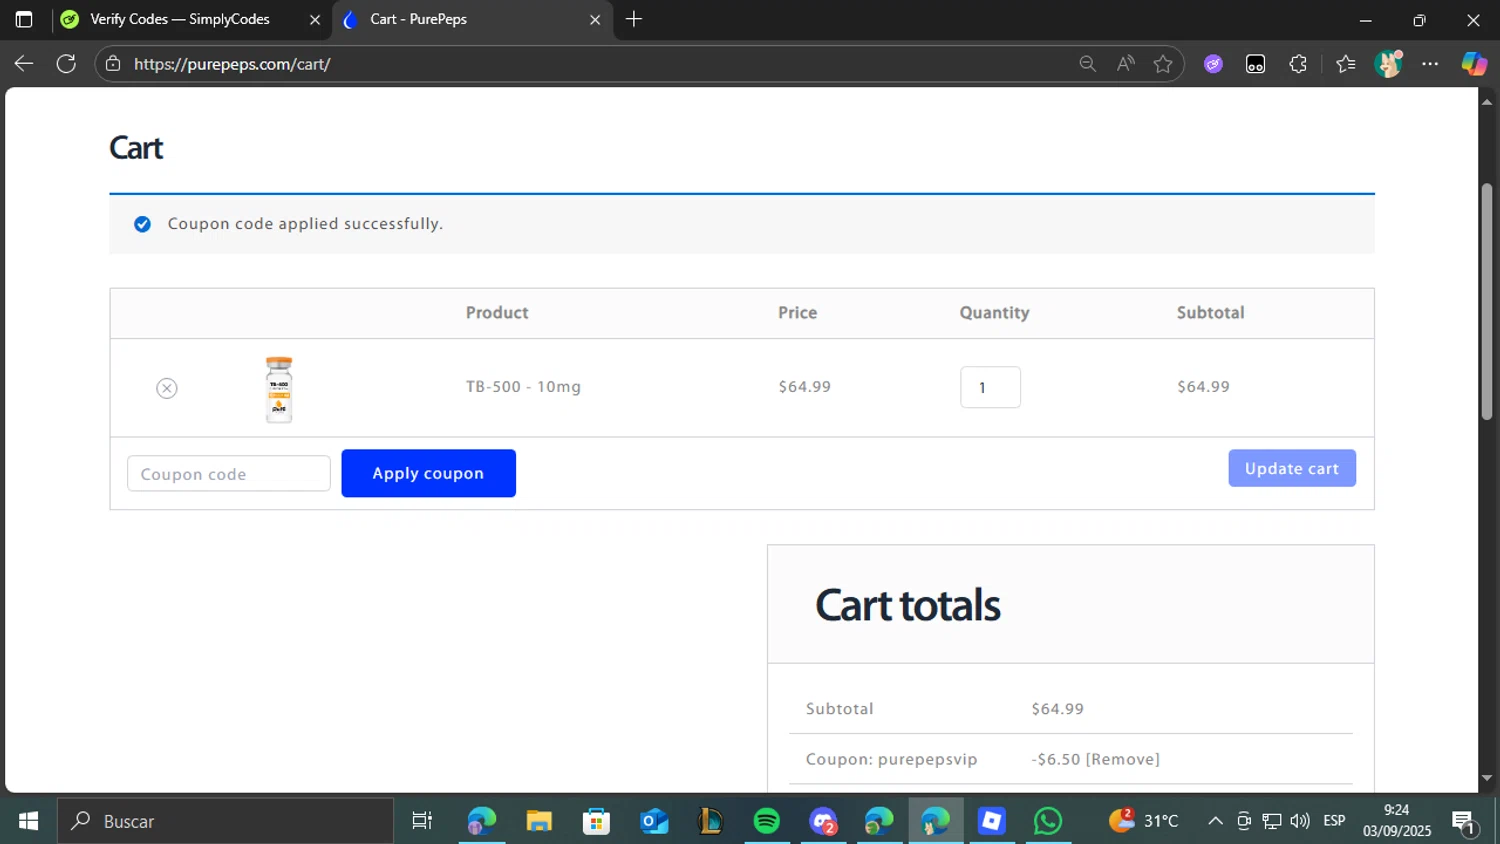
Task: Open the Copilot sidebar icon
Action: (x=1474, y=64)
